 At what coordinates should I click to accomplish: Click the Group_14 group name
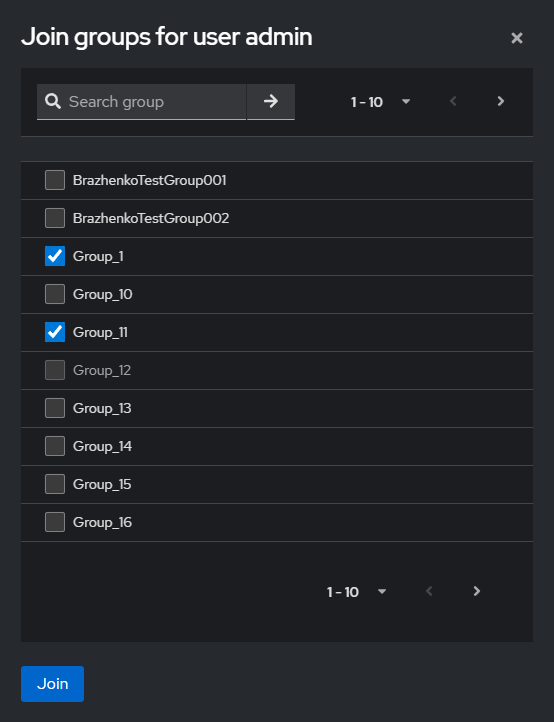[102, 446]
